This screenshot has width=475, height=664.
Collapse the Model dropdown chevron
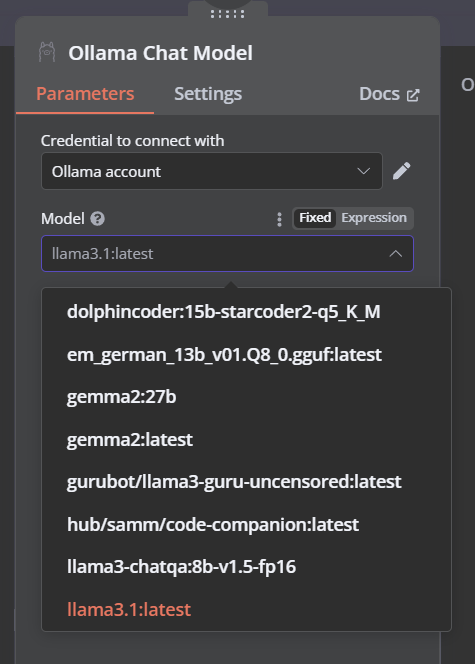pos(395,254)
